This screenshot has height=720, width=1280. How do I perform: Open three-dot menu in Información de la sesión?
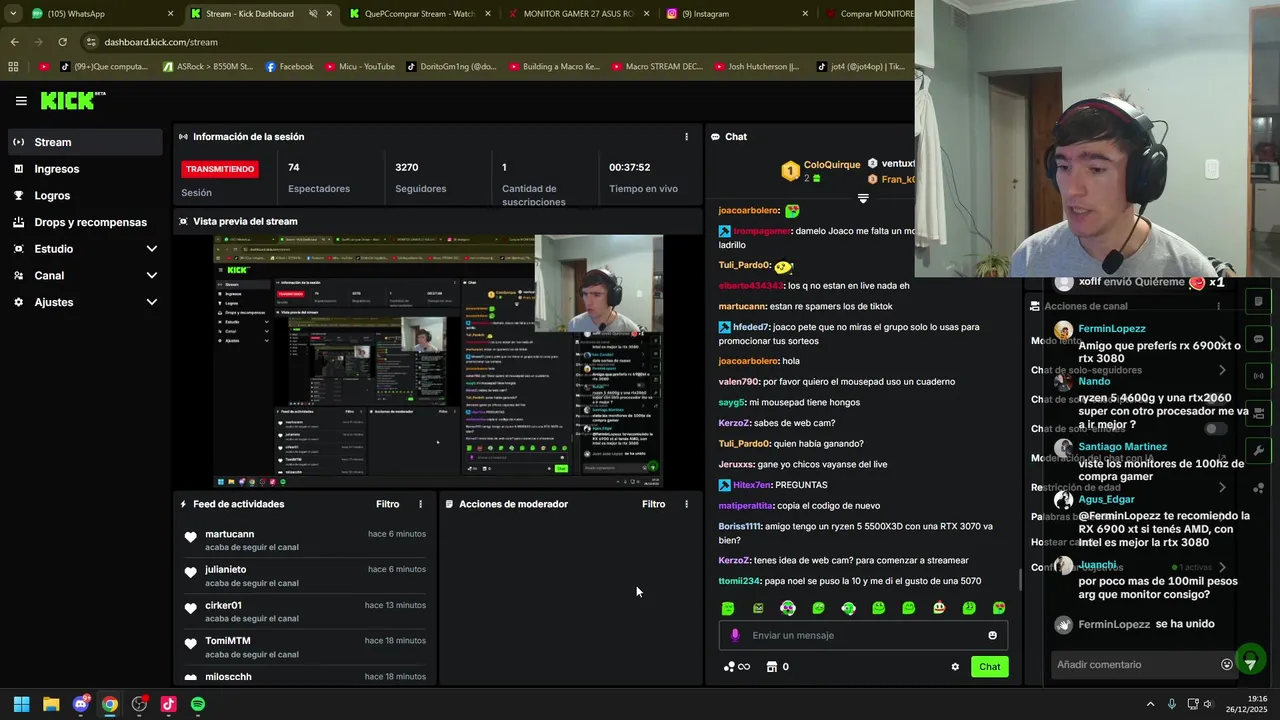click(x=686, y=136)
